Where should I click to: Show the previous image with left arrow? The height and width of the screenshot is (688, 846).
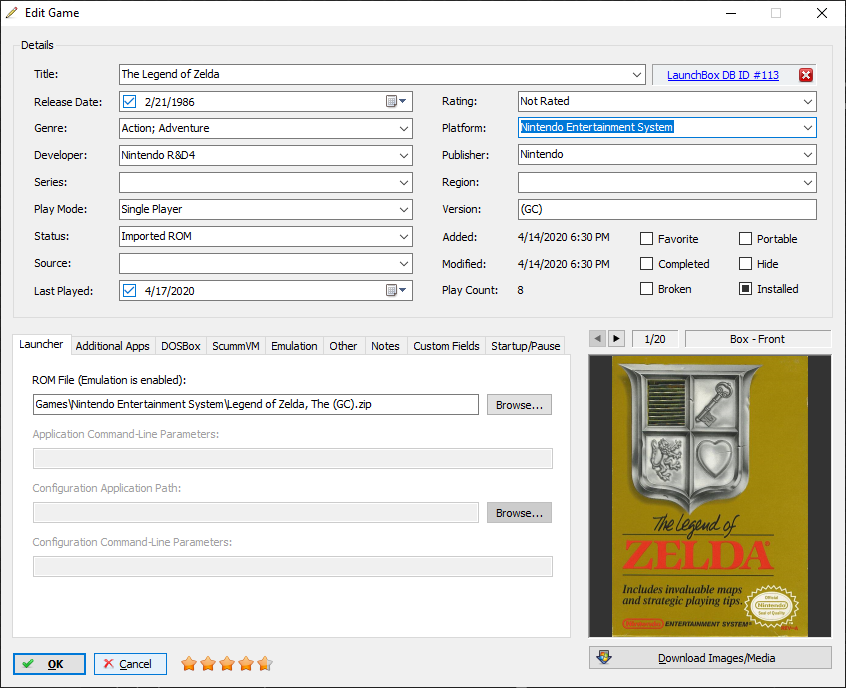(x=597, y=339)
